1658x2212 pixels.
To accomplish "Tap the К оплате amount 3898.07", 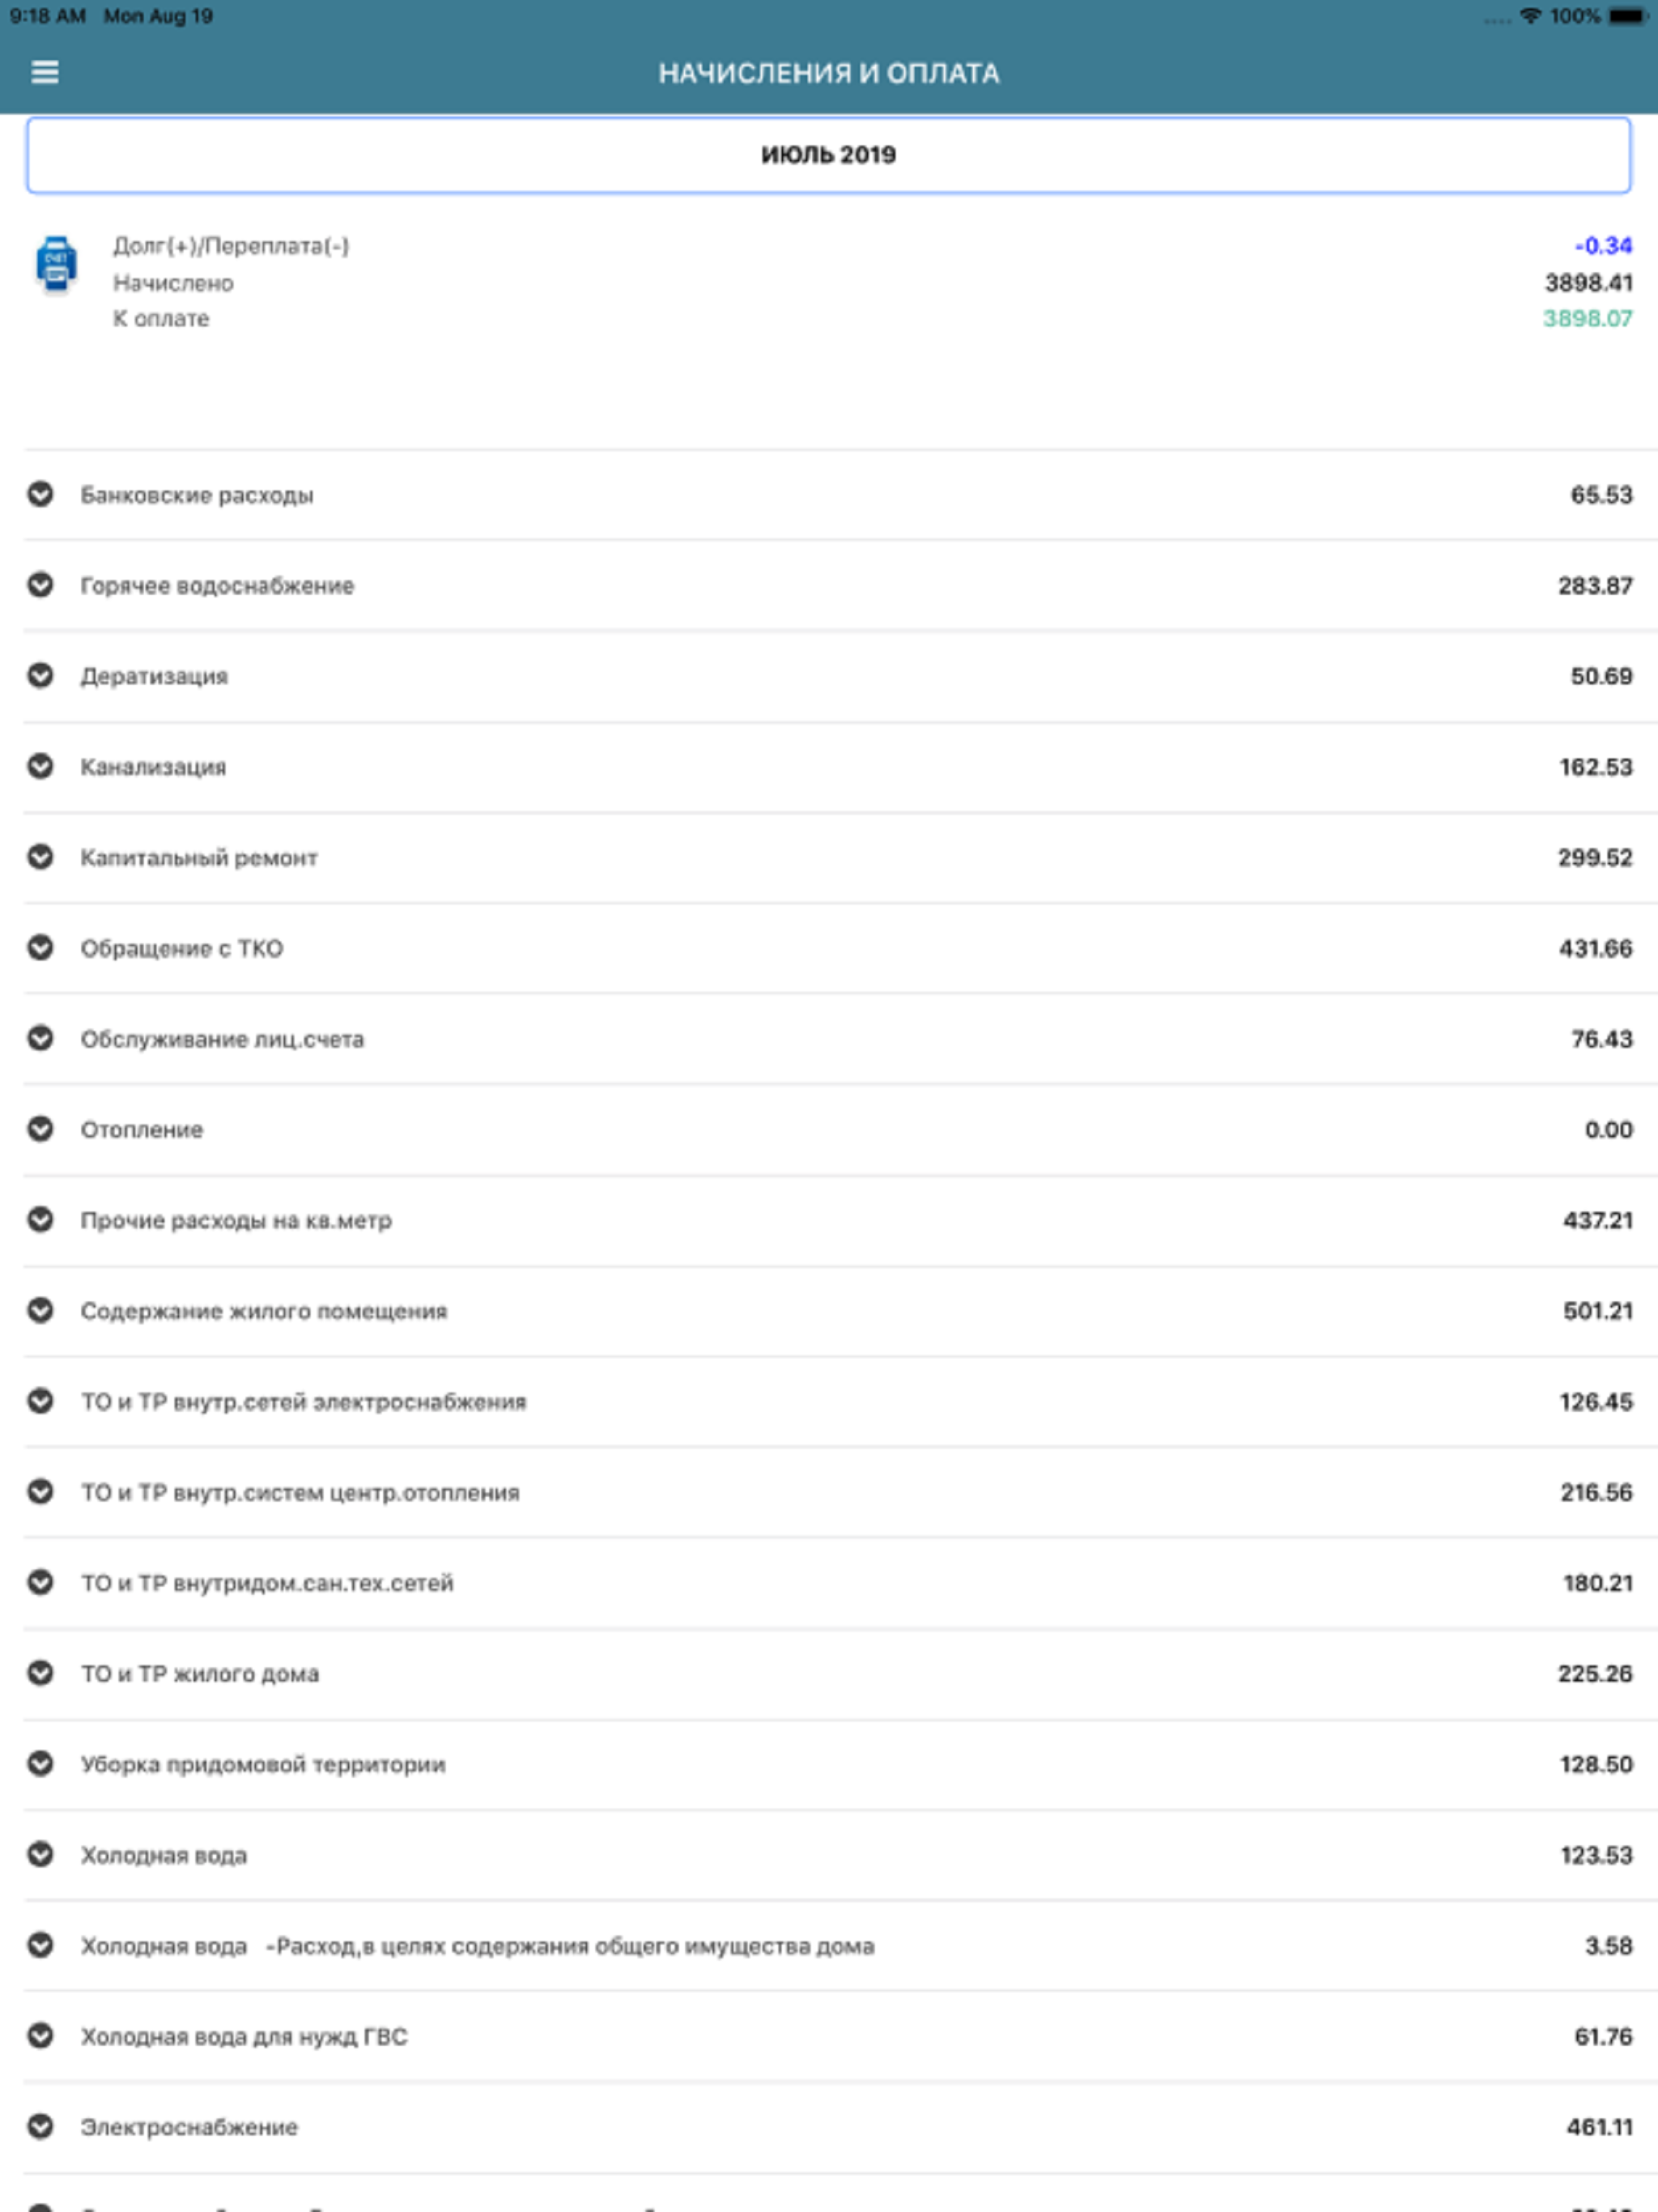I will coord(1587,319).
